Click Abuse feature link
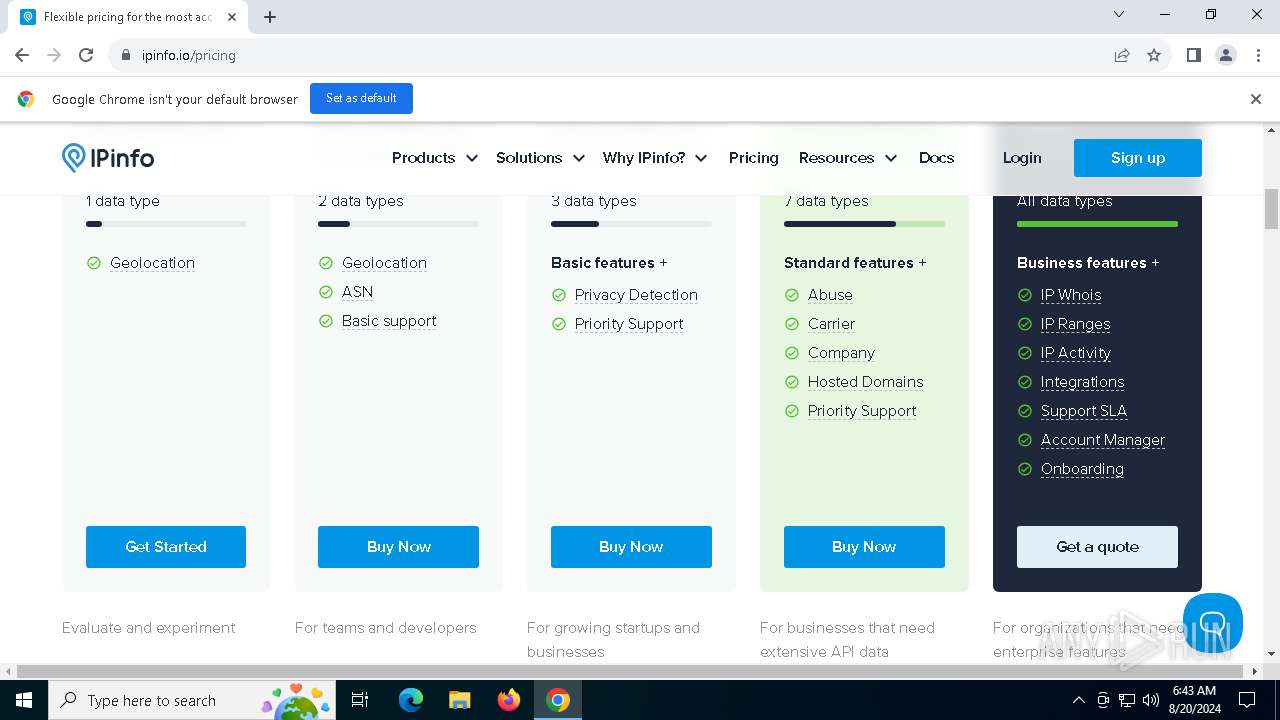This screenshot has width=1280, height=720. tap(830, 295)
